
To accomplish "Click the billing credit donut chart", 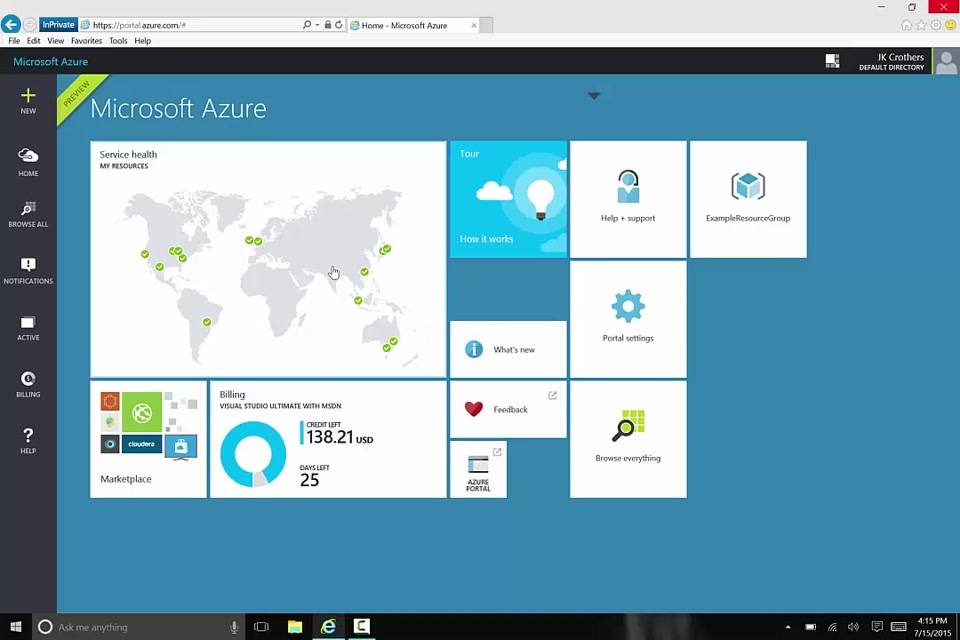I will [253, 454].
